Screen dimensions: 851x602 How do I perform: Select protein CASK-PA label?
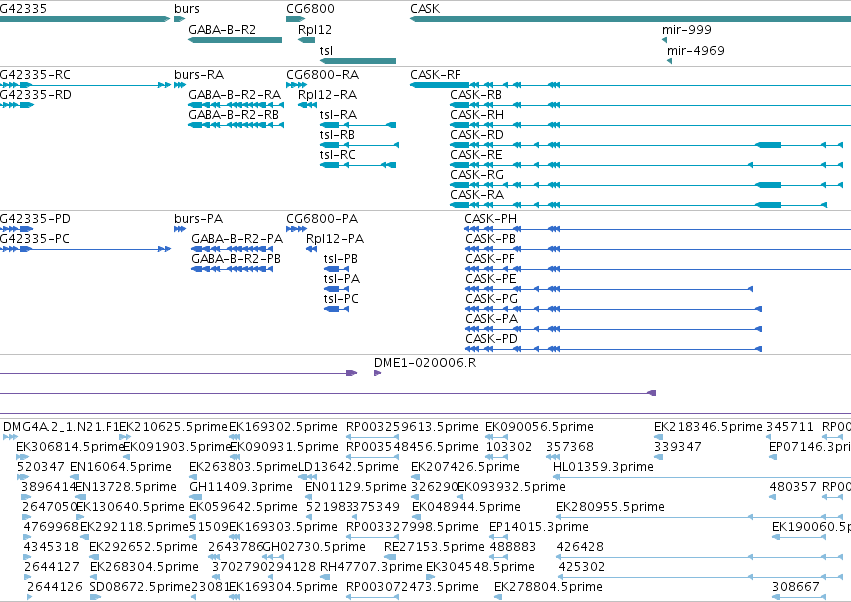[x=491, y=319]
